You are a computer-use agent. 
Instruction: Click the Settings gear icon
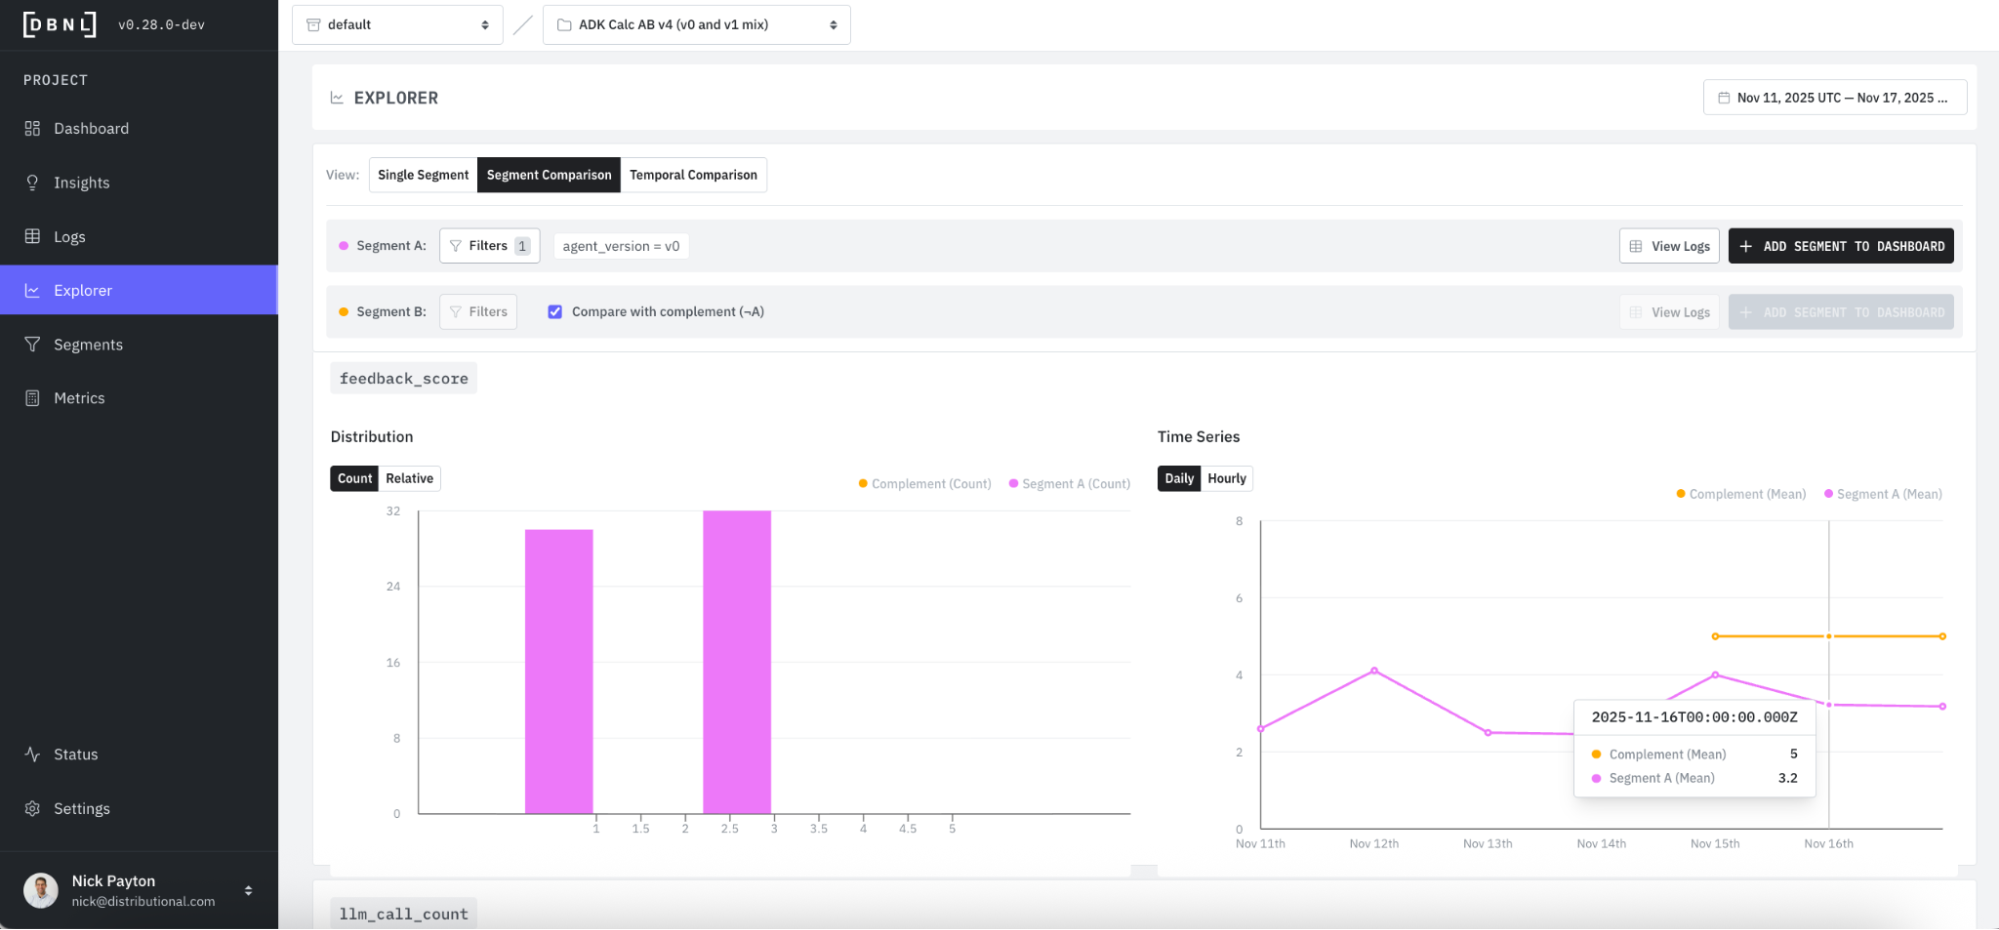tap(32, 808)
